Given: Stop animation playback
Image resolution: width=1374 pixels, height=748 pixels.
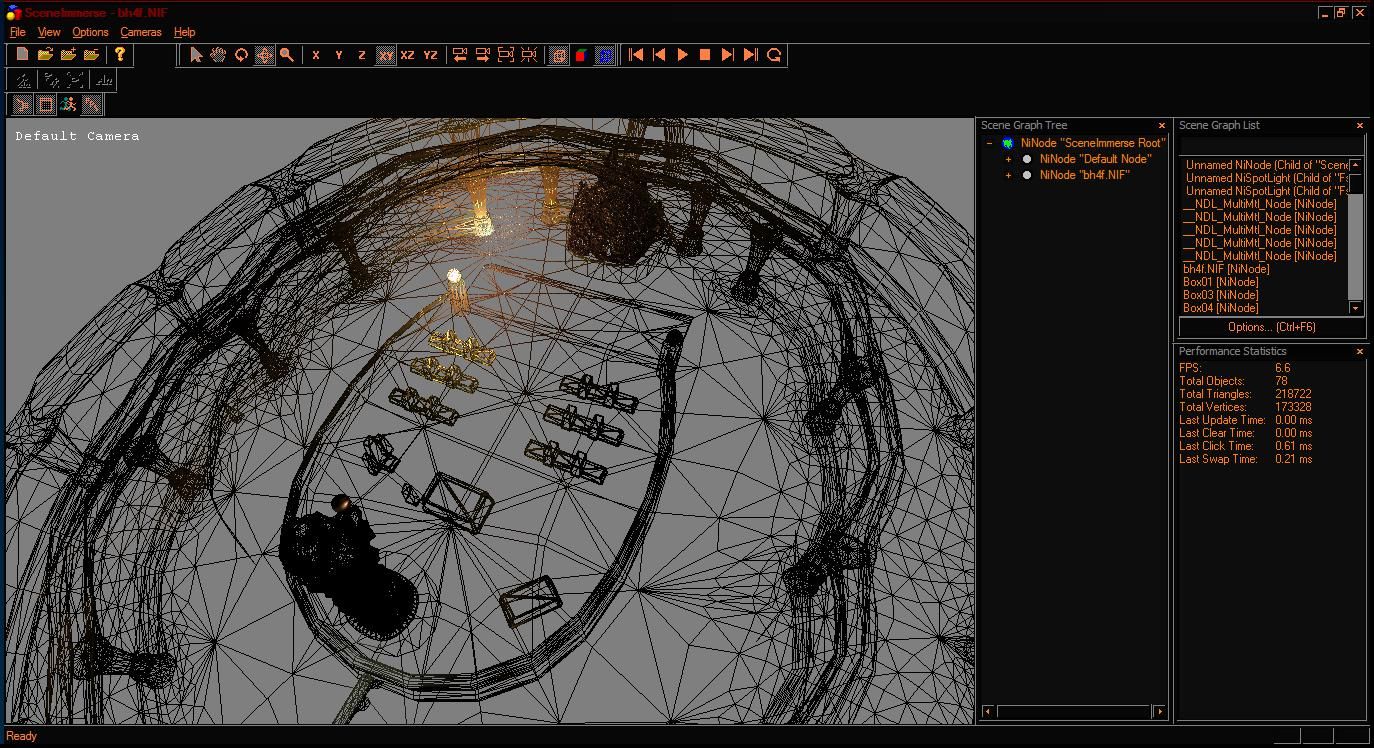Looking at the screenshot, I should (x=705, y=55).
